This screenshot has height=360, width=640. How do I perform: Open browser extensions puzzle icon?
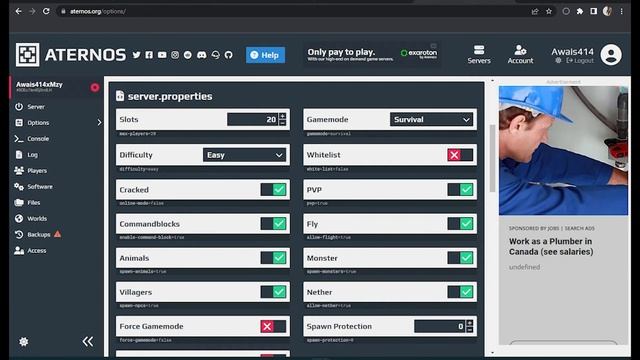click(x=580, y=11)
